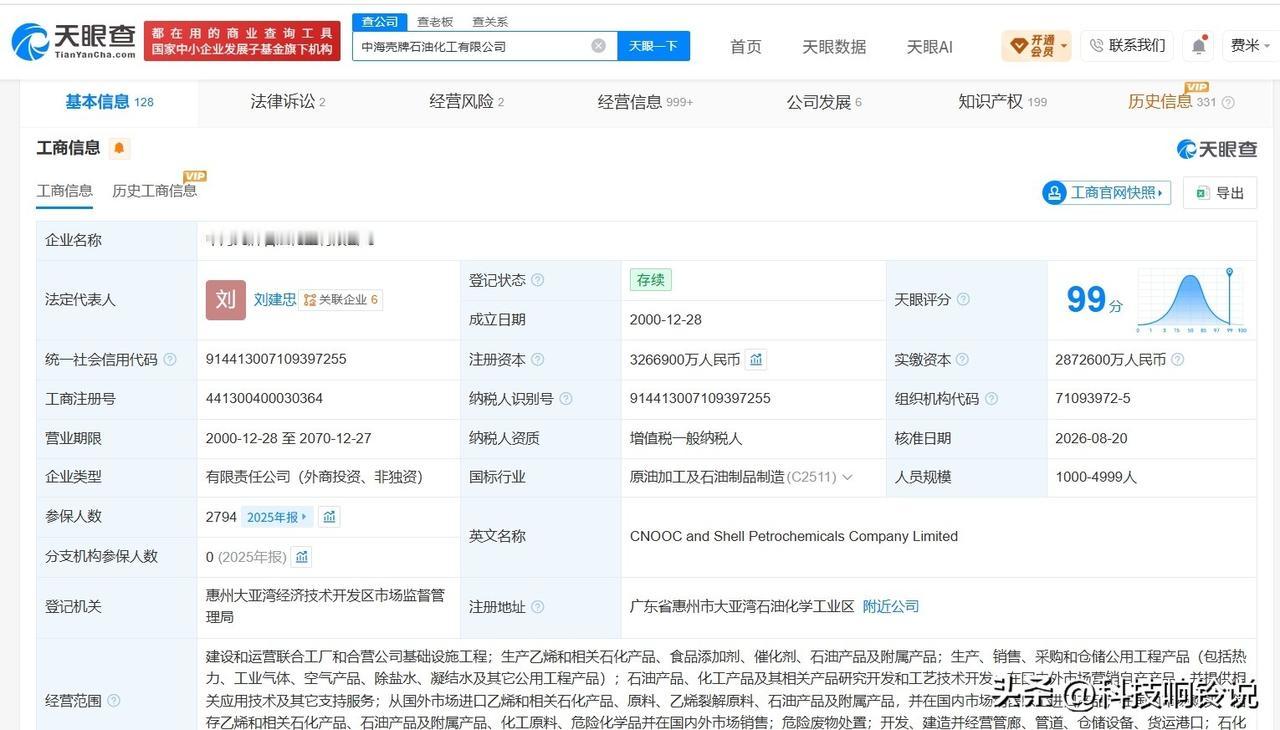Switch to the 查公司 search tab
1280x730 pixels.
pyautogui.click(x=380, y=21)
